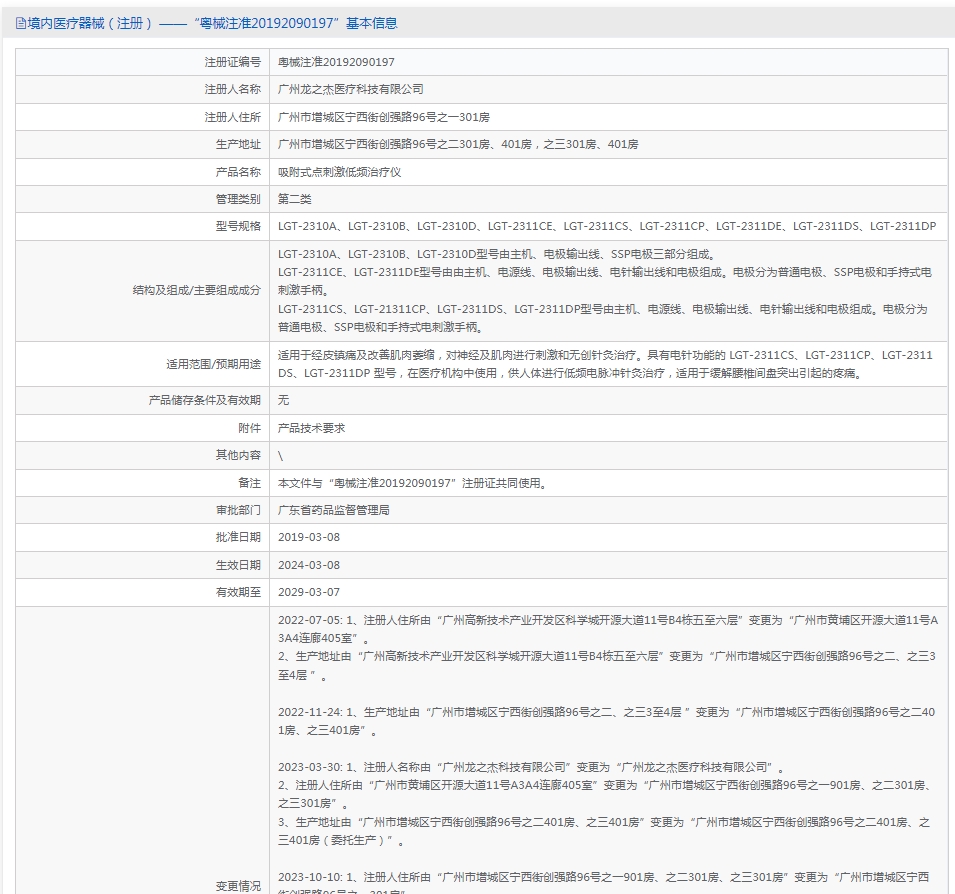Click the change entry dated 2023-10-10
The width and height of the screenshot is (955, 894).
click(x=604, y=884)
